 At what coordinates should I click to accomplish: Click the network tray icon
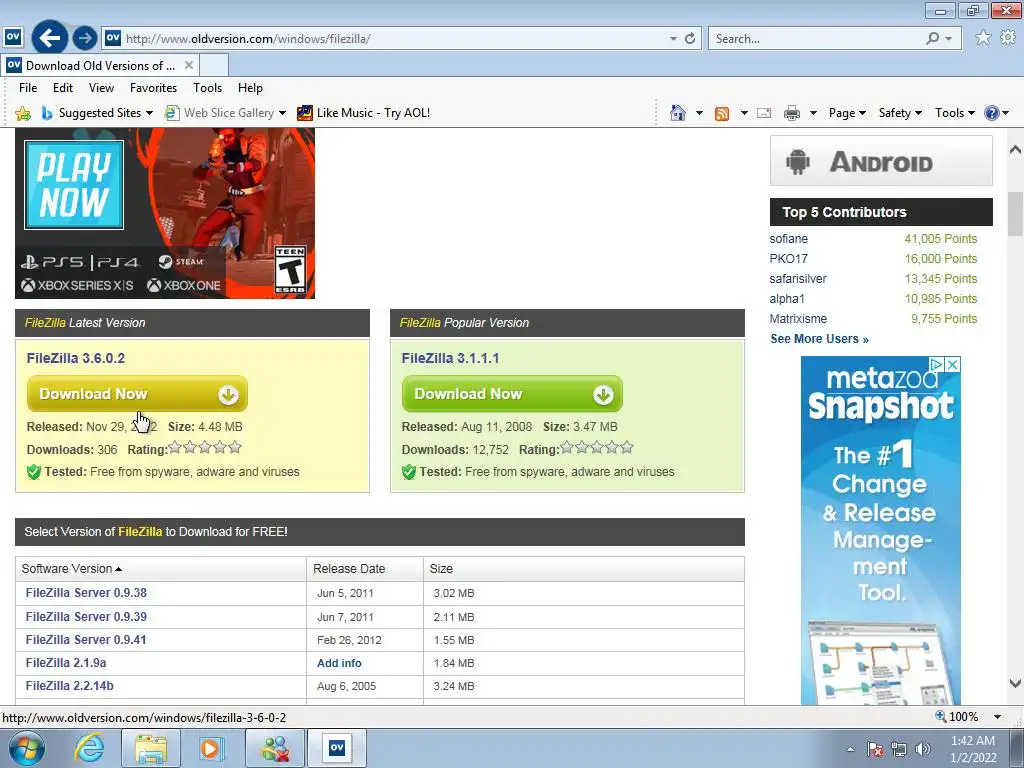point(899,749)
